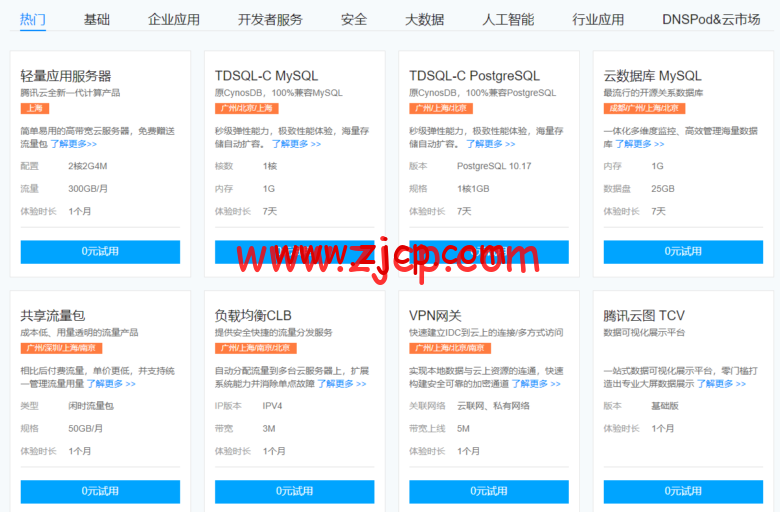This screenshot has height=512, width=780.
Task: Click 0元试用 for 腾讯云图 TCV
Action: 683,492
